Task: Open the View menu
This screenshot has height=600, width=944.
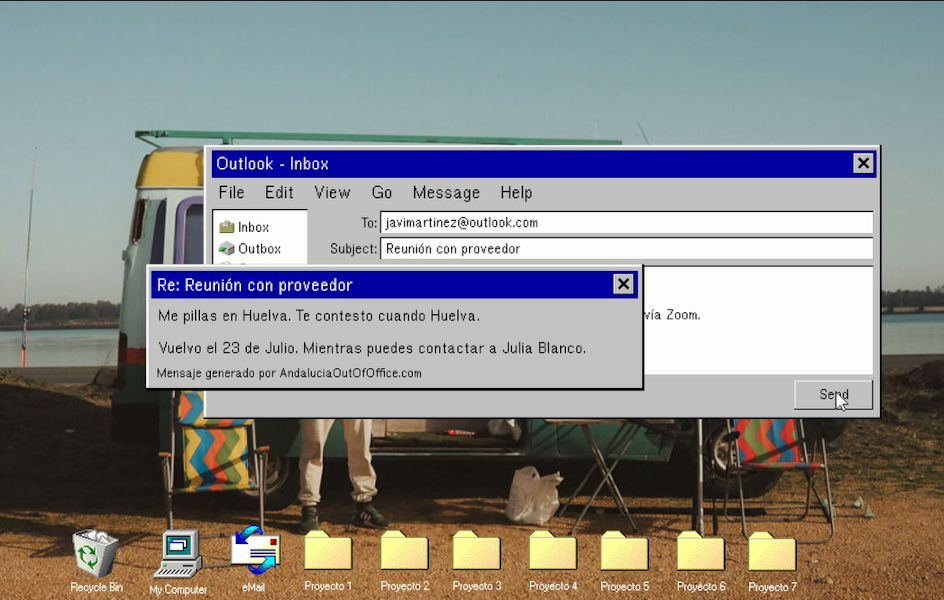Action: click(332, 193)
